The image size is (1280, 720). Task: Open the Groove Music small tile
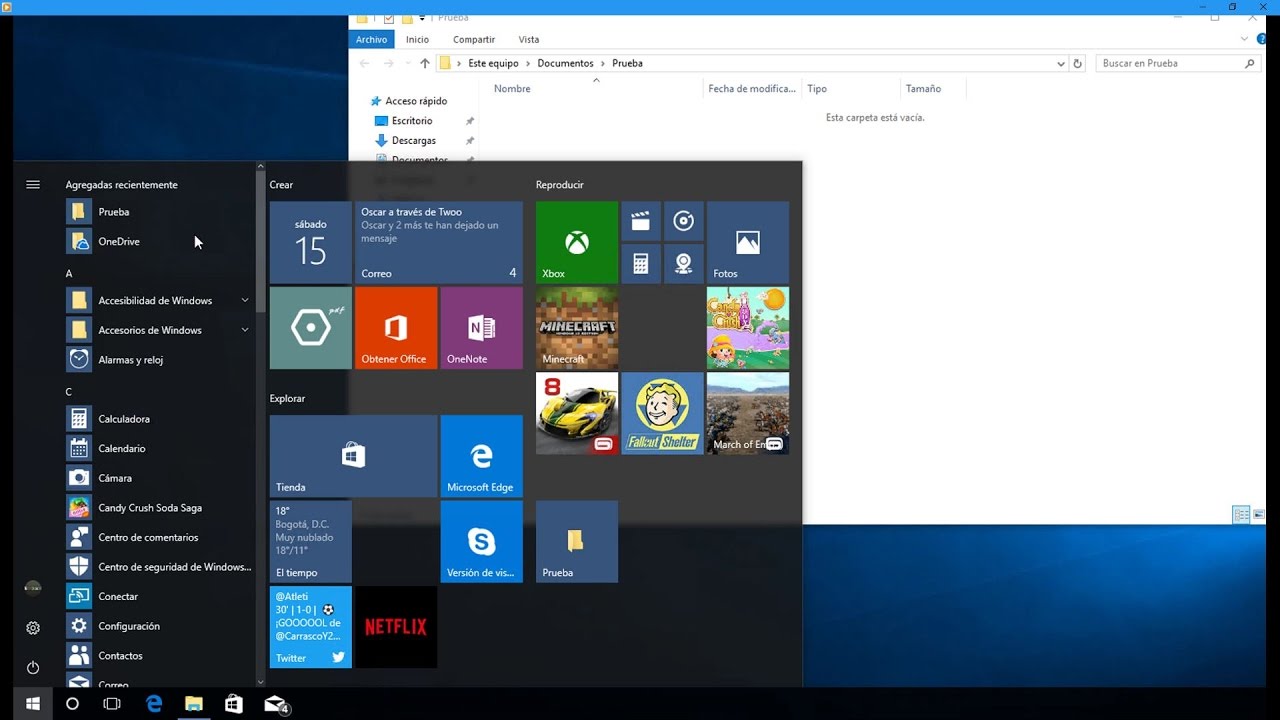tap(684, 221)
